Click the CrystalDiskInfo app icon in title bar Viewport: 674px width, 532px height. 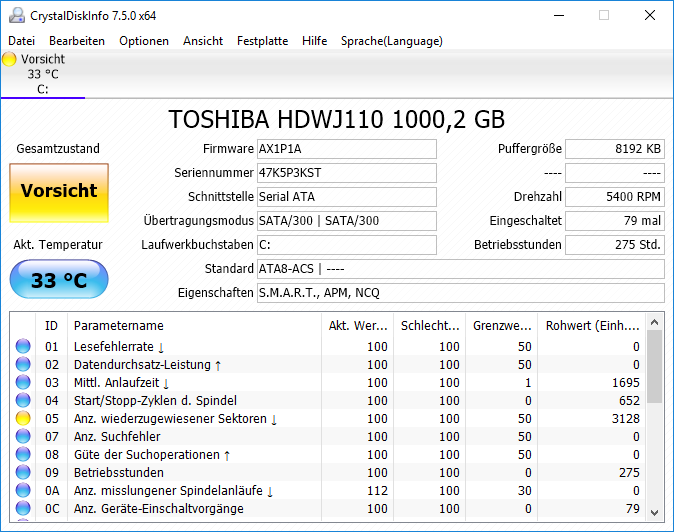17,15
